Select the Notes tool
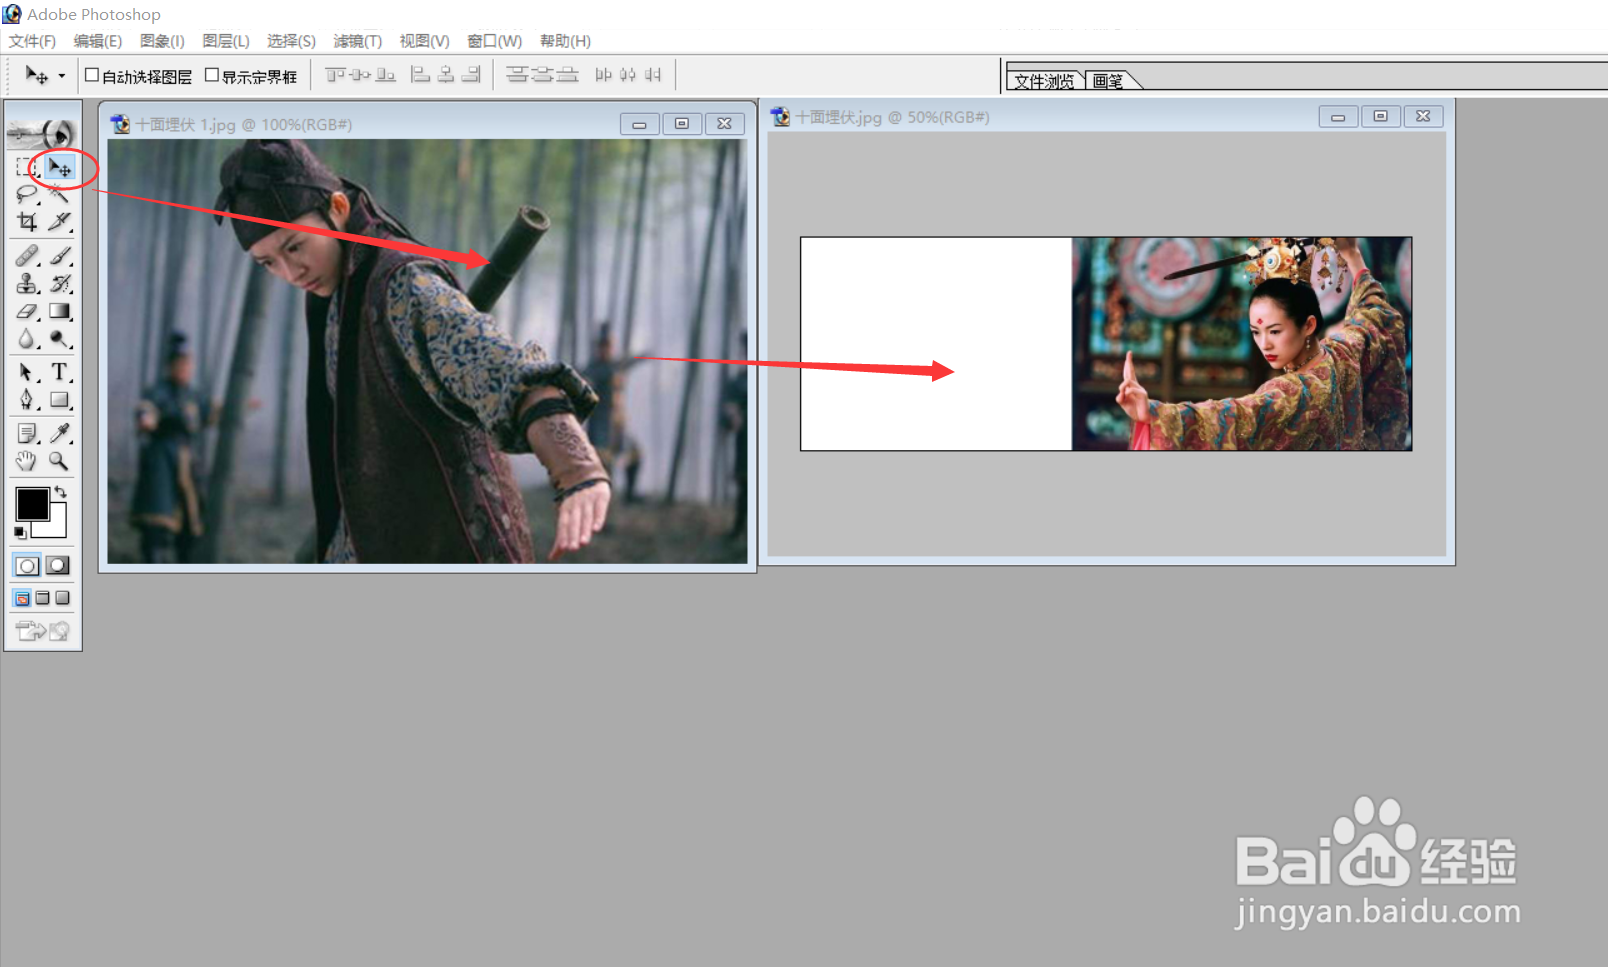Screen dimensions: 1608x967 click(x=27, y=433)
